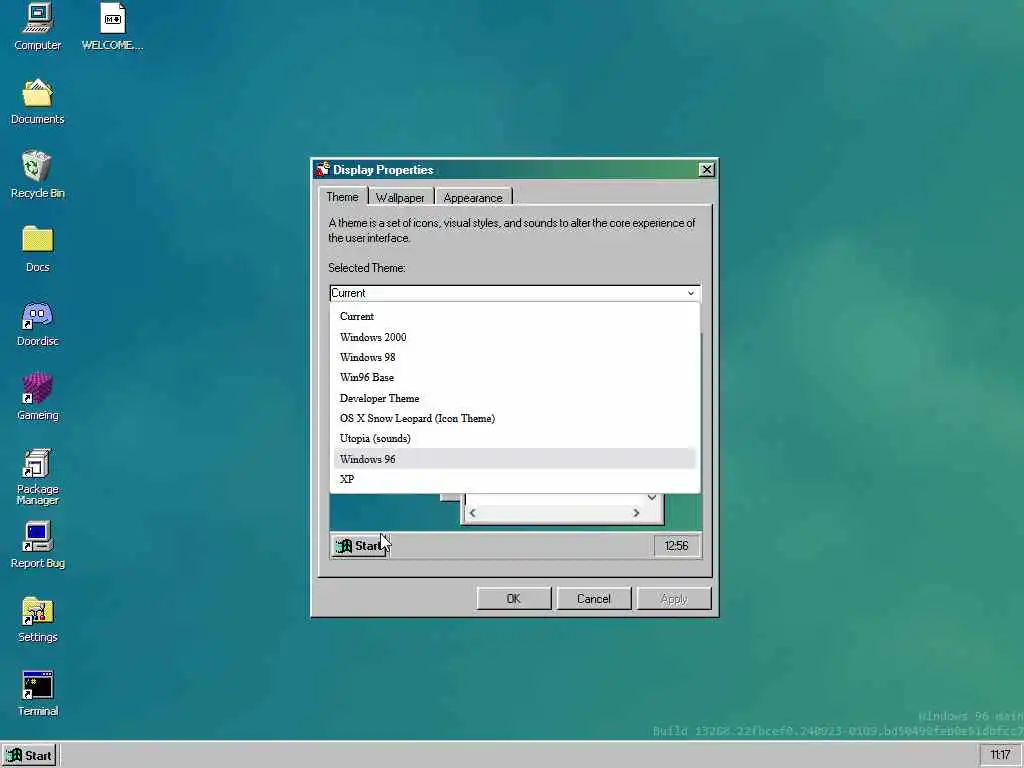This screenshot has height=768, width=1024.
Task: Click the taskbar clock showing 11:17
Action: pos(1000,756)
